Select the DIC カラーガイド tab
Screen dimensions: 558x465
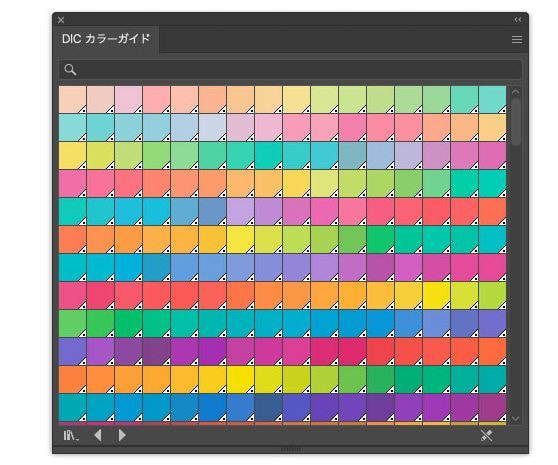pos(106,39)
